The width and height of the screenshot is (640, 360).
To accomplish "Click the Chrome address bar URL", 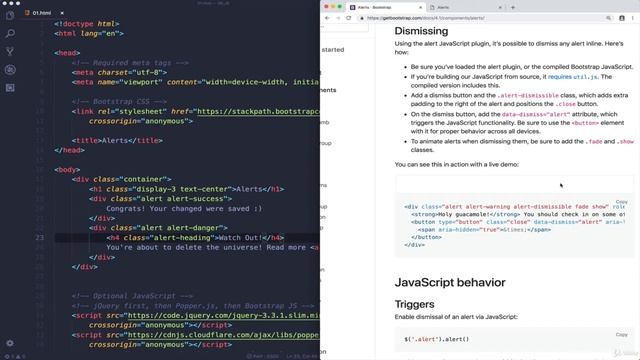I will coord(426,18).
